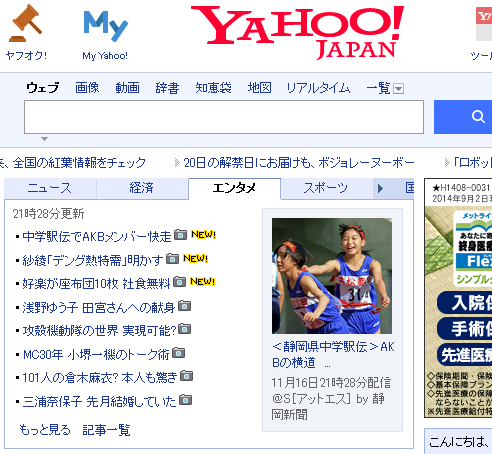Click camera icon beside 三浦奈保子 headline
492x454 pixels.
pyautogui.click(x=185, y=399)
